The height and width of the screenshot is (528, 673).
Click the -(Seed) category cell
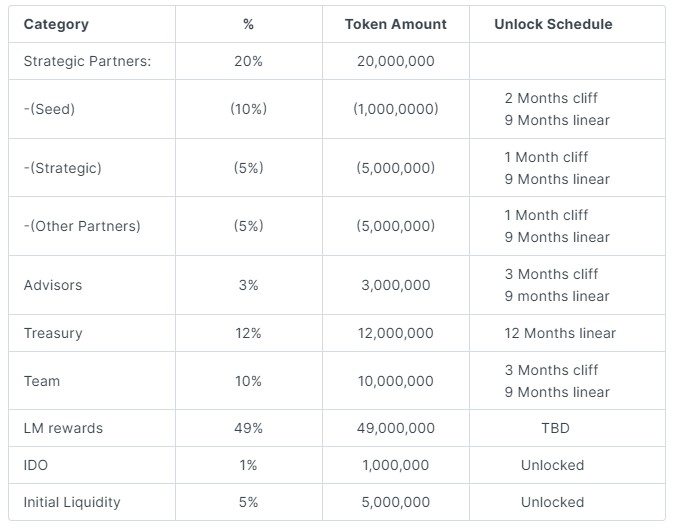(x=49, y=109)
